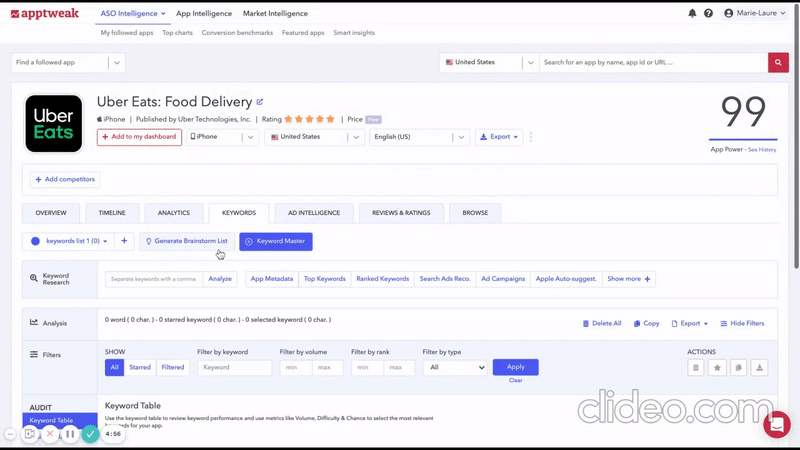Click Add to my dashboard button
The image size is (800, 450).
click(x=139, y=137)
